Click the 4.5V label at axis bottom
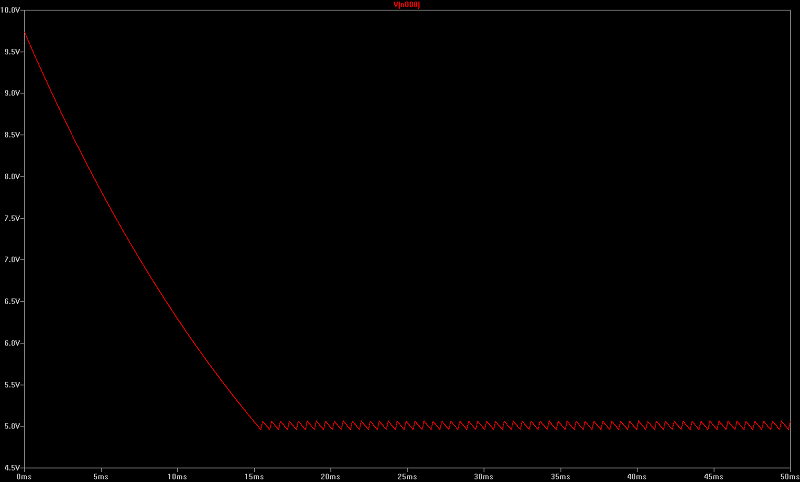The width and height of the screenshot is (800, 482). (x=10, y=467)
